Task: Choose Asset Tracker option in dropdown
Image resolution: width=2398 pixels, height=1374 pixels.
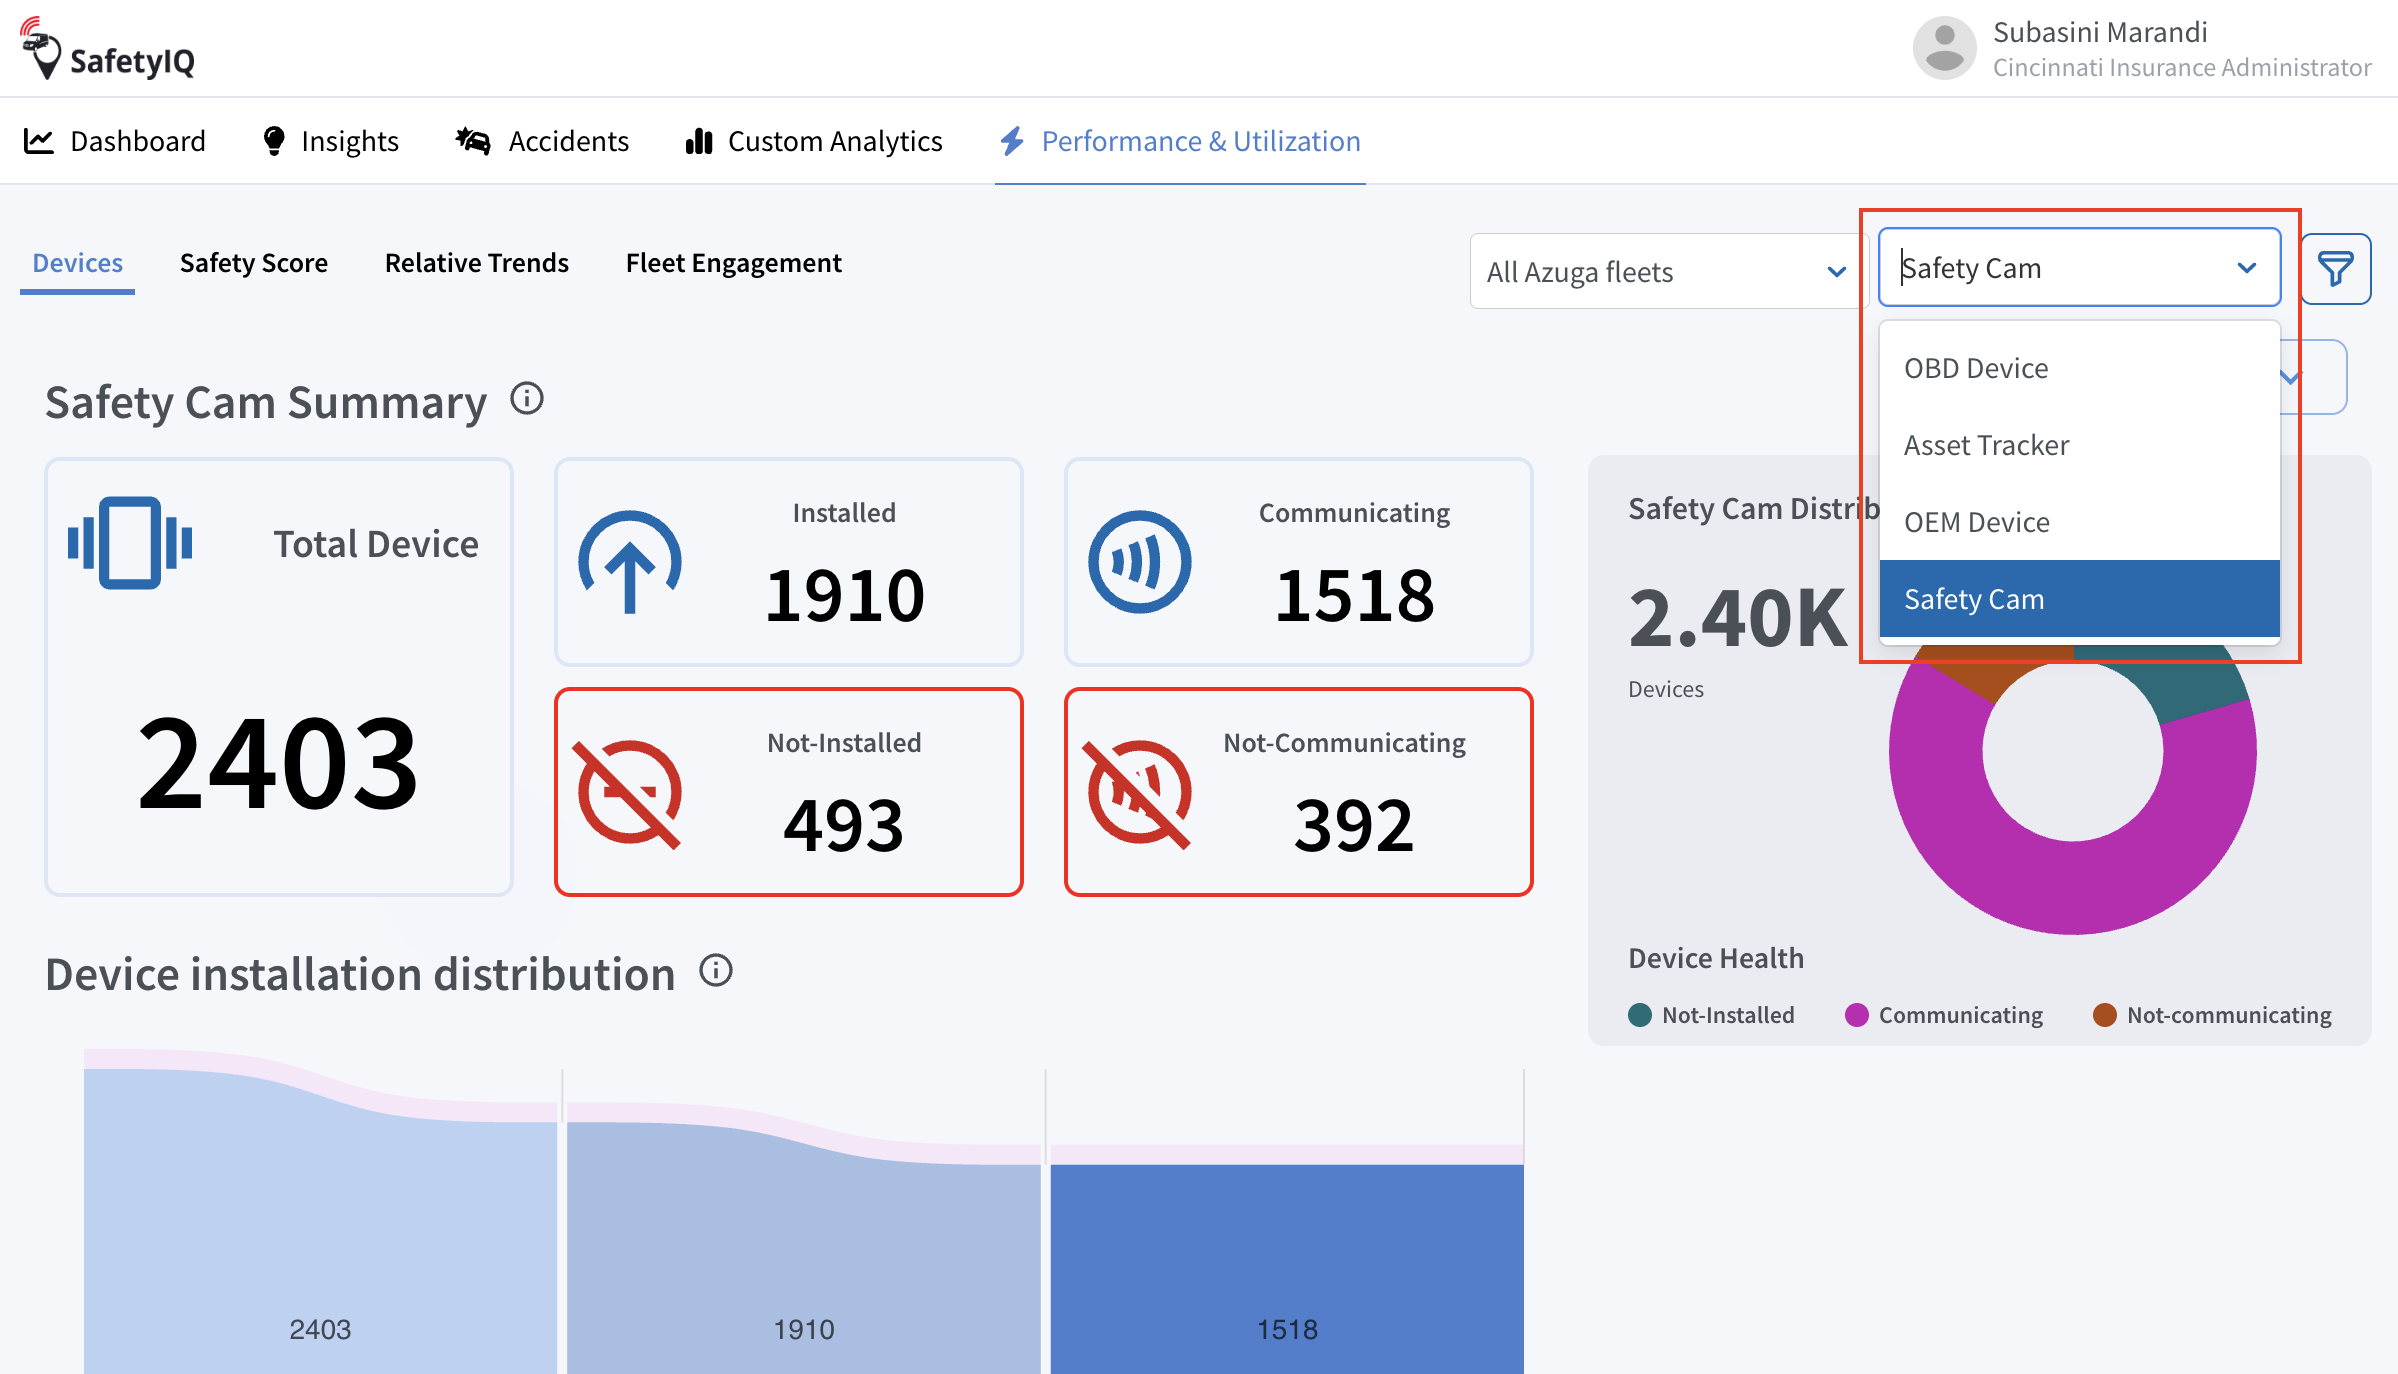Action: (x=1986, y=445)
